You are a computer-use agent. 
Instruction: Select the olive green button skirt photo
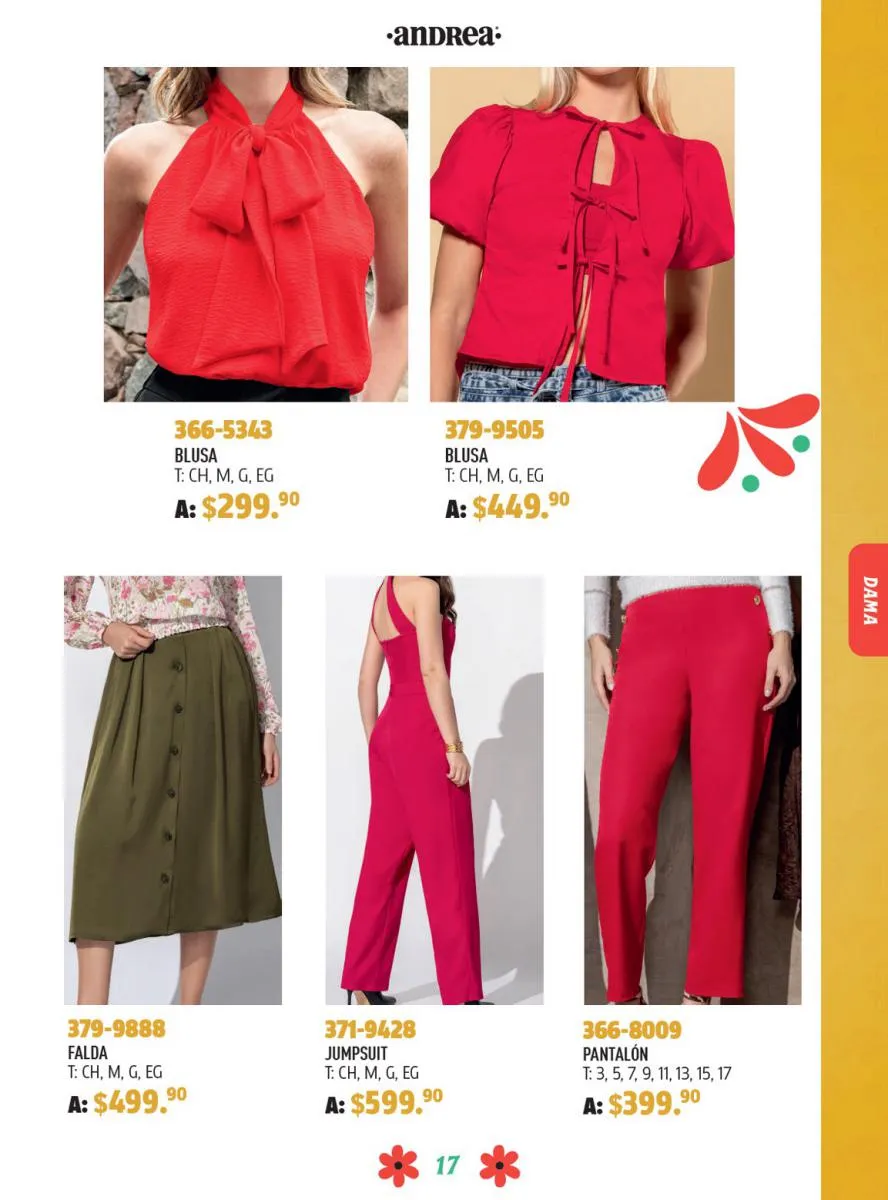173,790
